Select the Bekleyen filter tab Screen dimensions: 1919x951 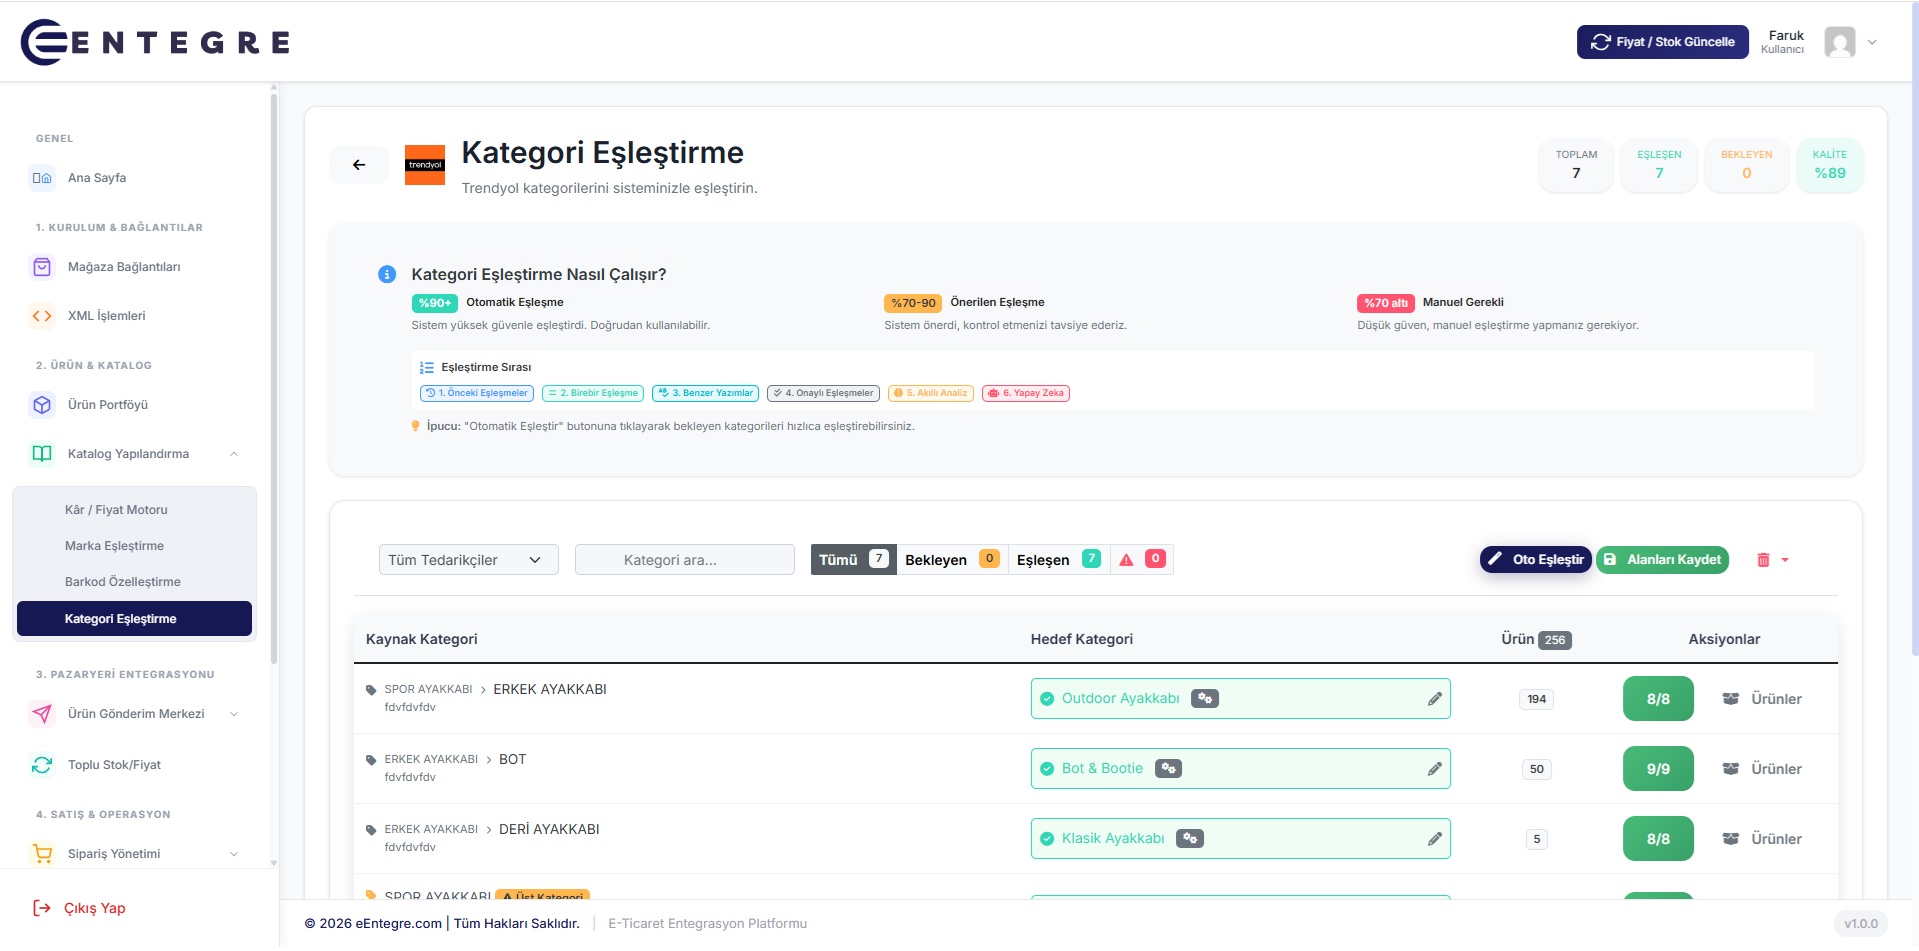951,560
